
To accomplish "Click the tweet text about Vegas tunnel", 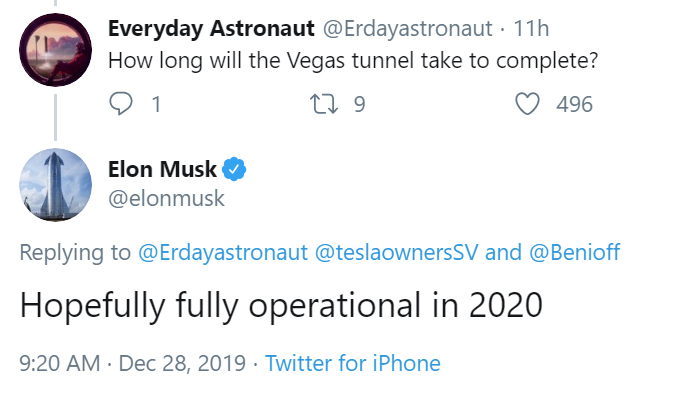I will click(352, 60).
